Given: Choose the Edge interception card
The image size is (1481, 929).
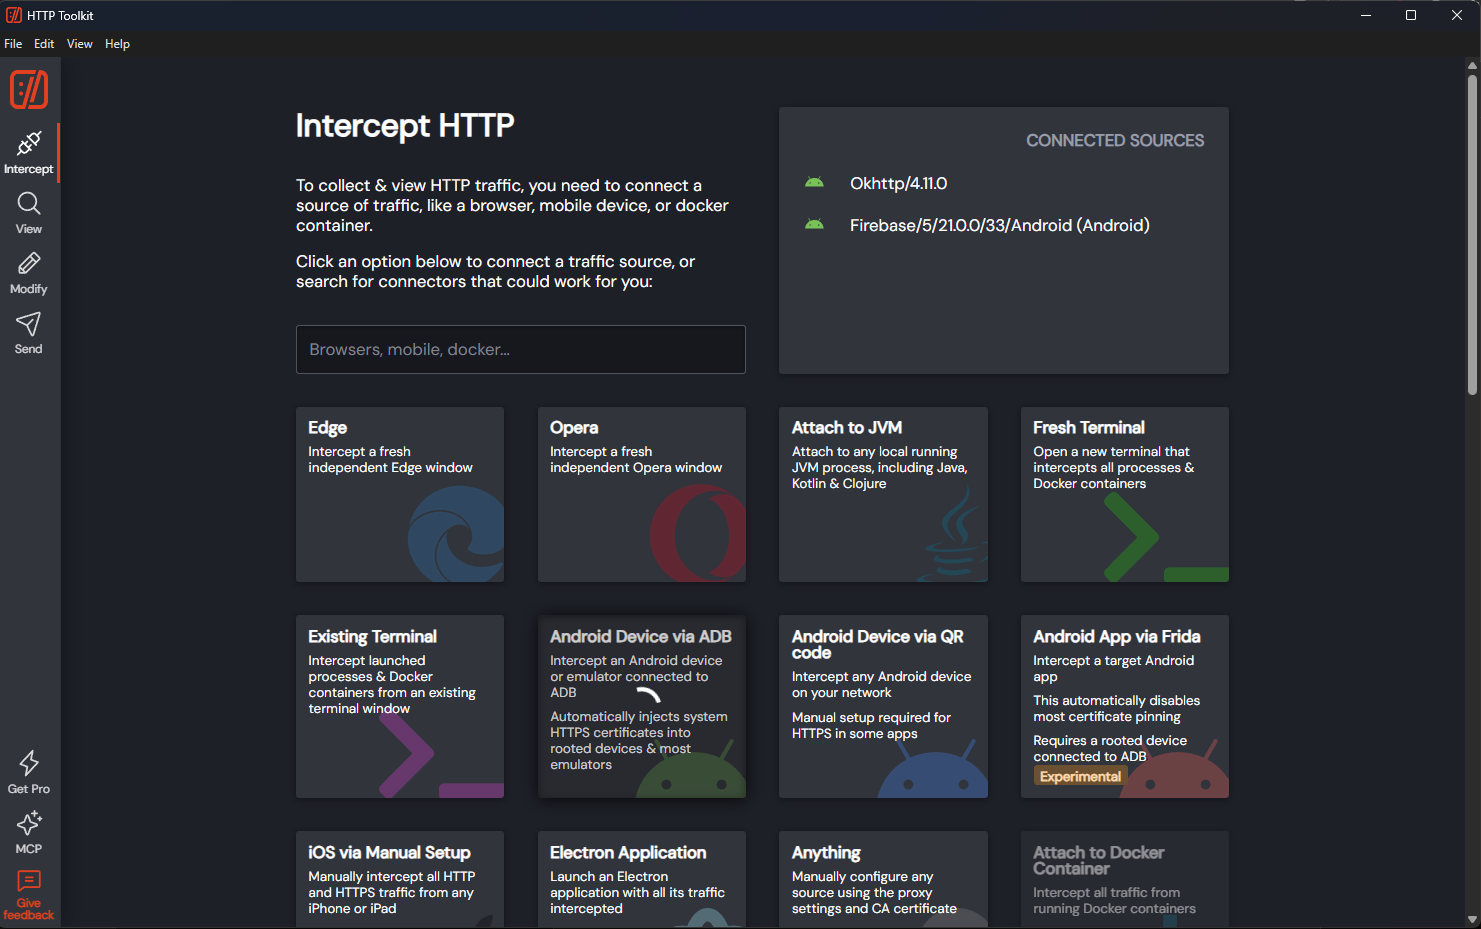Looking at the screenshot, I should pos(400,494).
